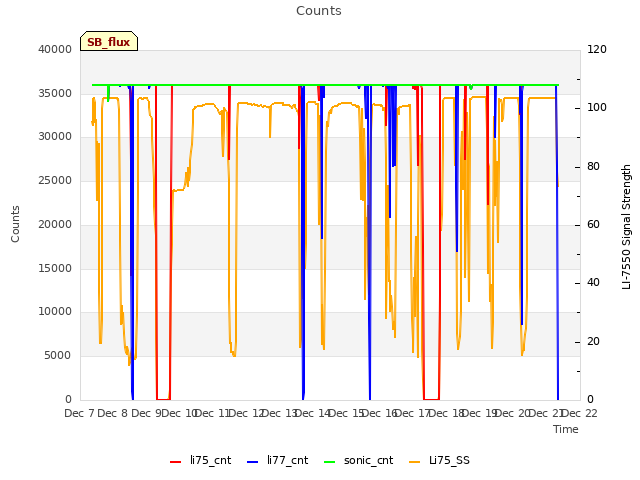640x480 pixels.
Task: Click the 120 right axis tick label
Action: (597, 49)
